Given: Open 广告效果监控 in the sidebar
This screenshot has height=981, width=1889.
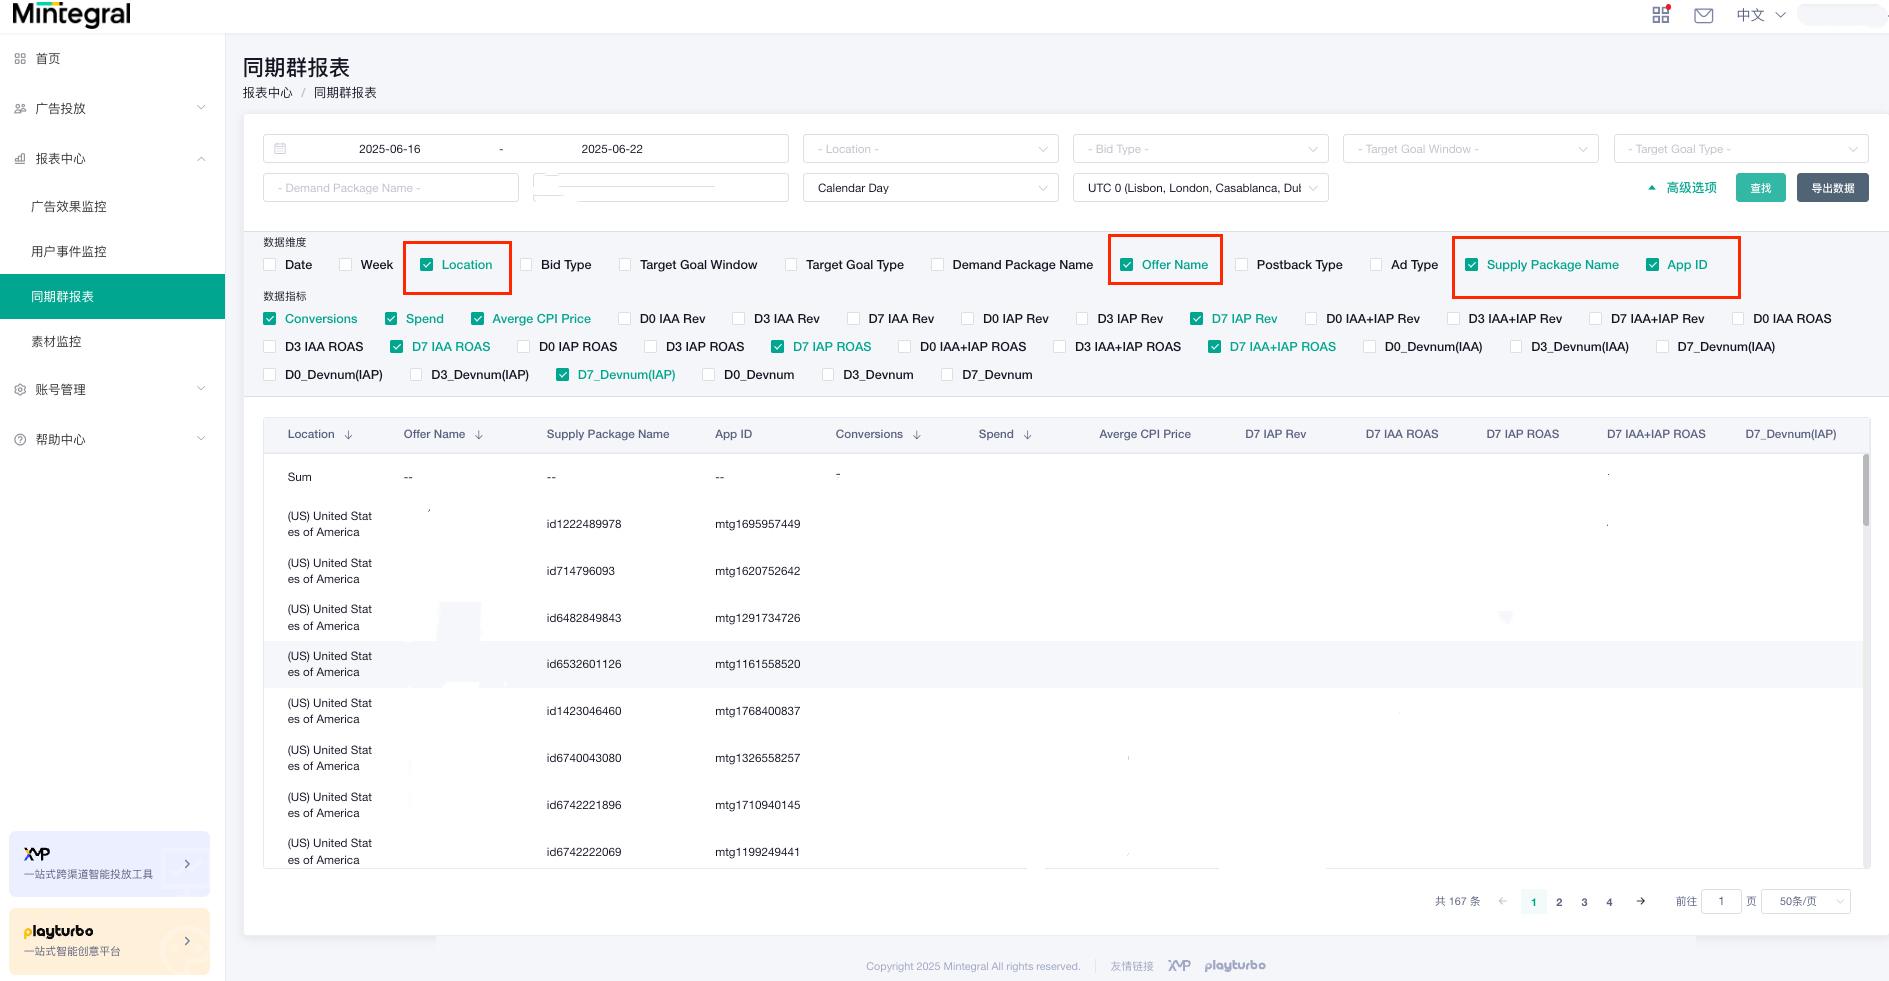Looking at the screenshot, I should point(69,207).
